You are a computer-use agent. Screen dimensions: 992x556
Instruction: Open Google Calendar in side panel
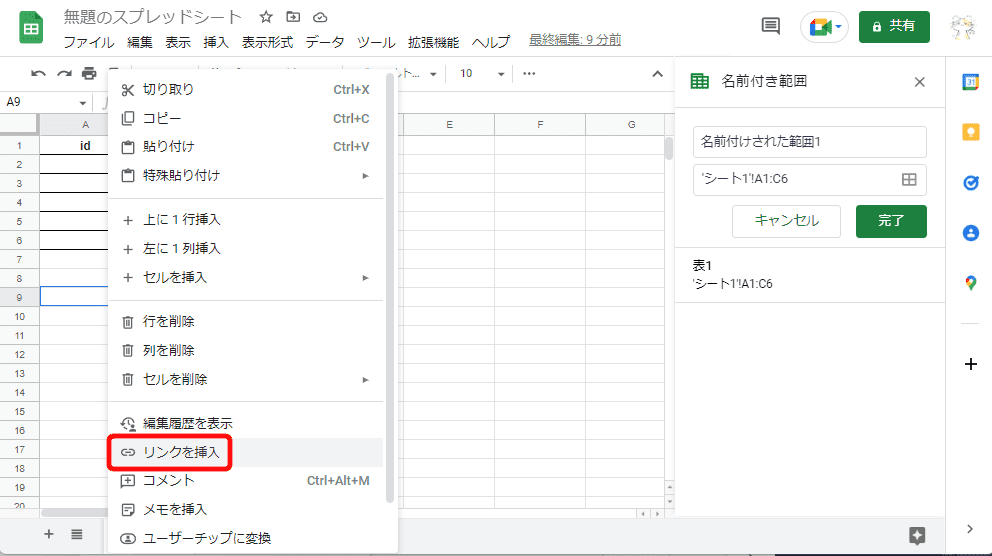(970, 82)
